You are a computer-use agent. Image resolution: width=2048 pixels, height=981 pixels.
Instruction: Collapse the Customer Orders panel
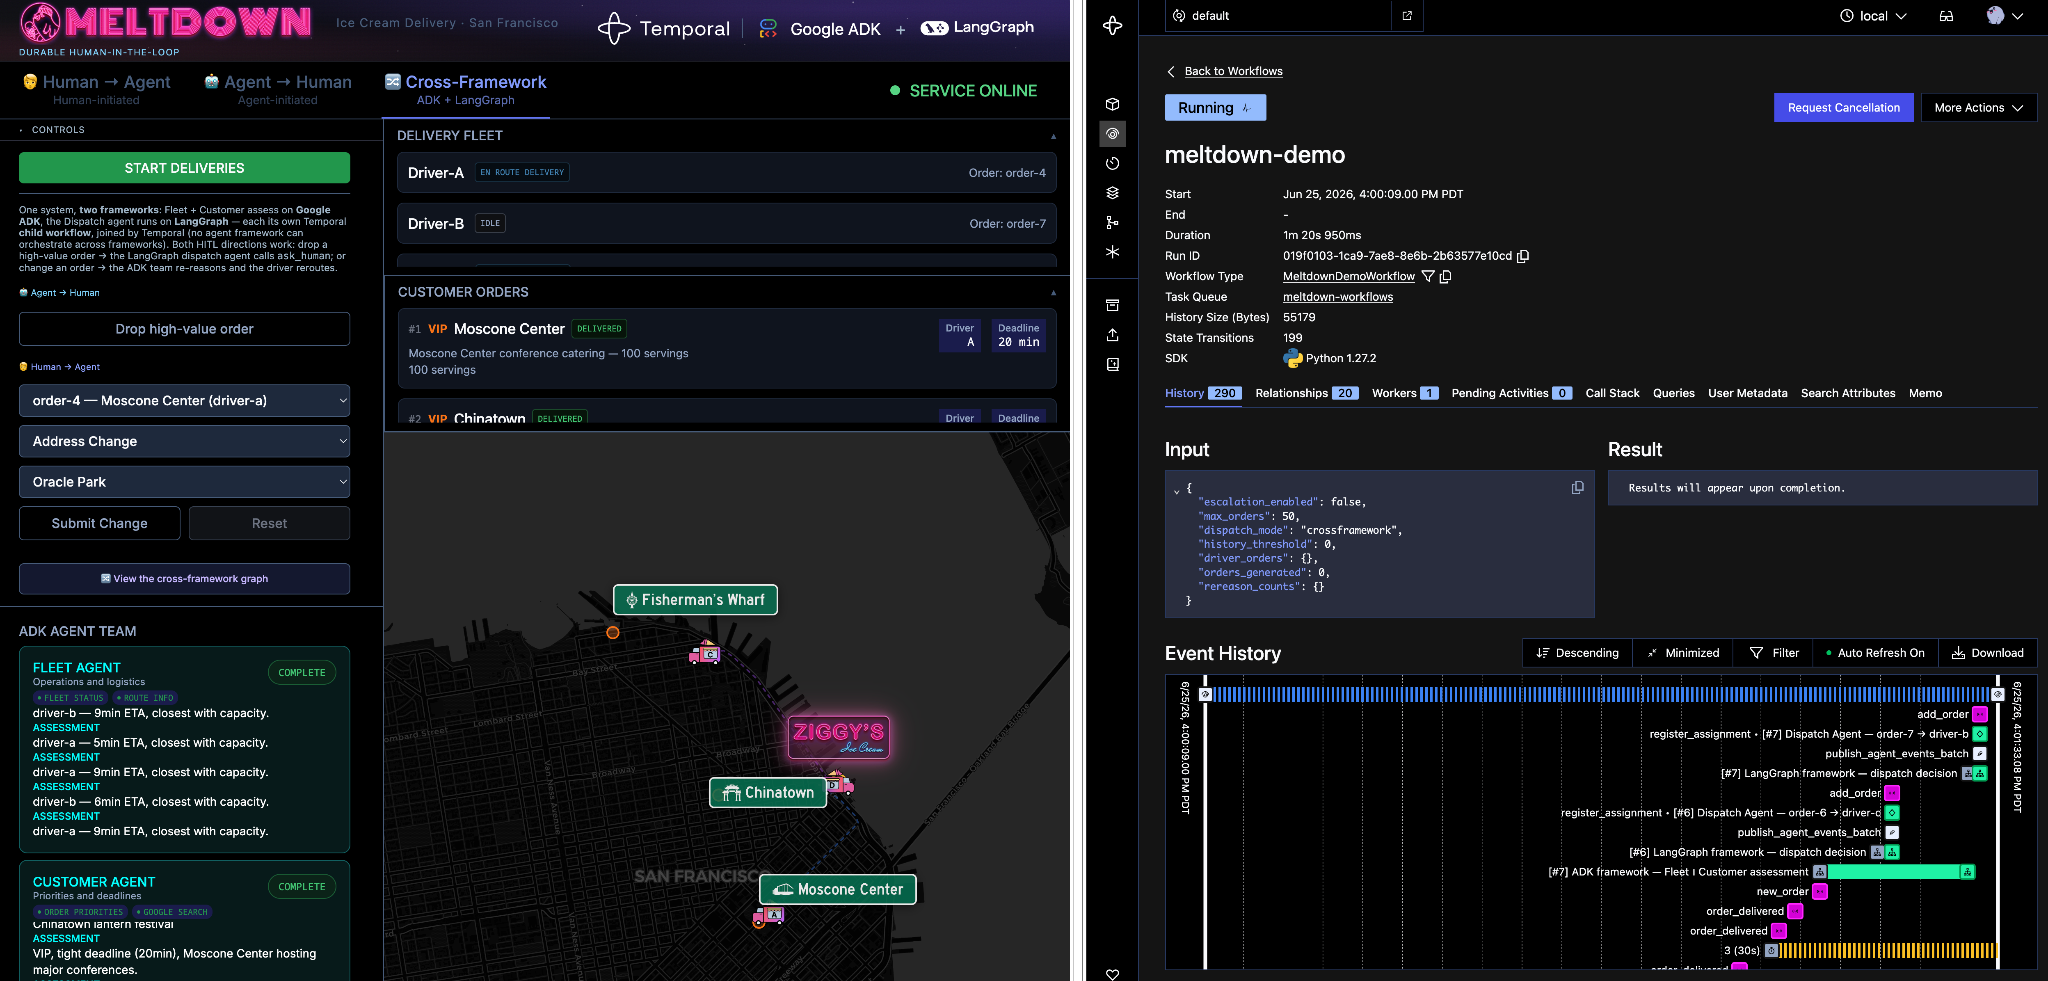click(x=1053, y=292)
